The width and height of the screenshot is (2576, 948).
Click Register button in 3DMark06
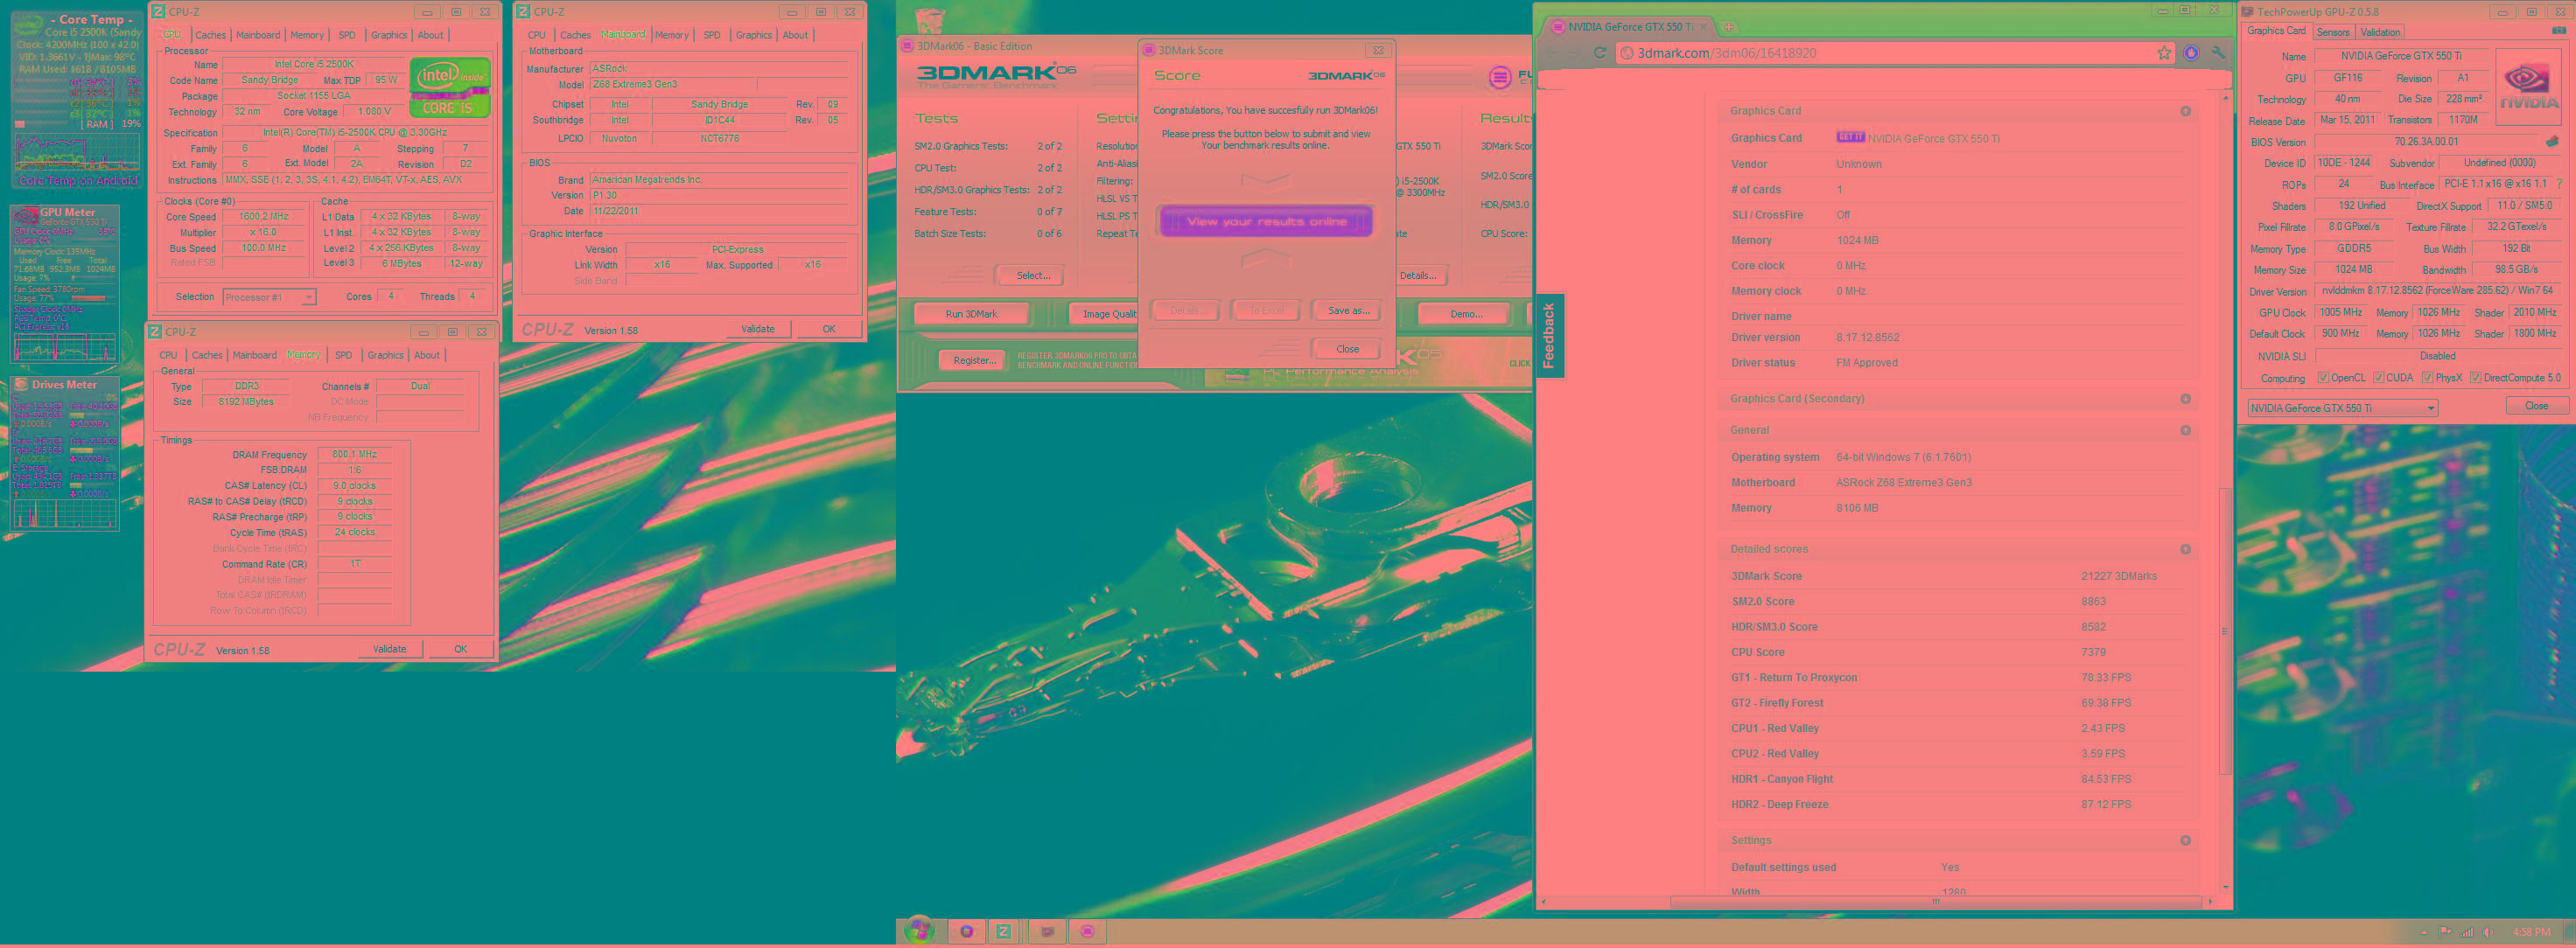[x=973, y=360]
